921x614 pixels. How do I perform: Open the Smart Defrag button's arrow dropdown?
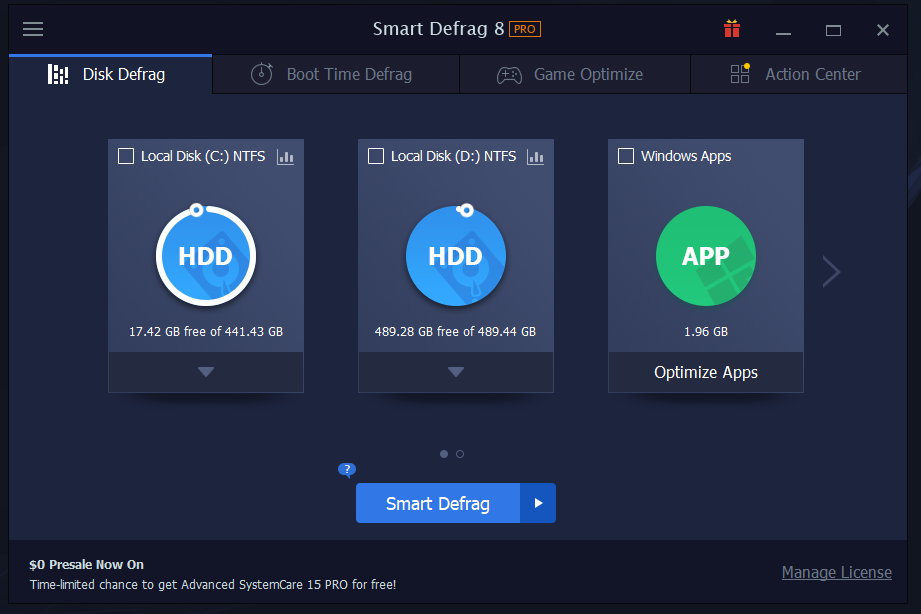click(x=538, y=503)
